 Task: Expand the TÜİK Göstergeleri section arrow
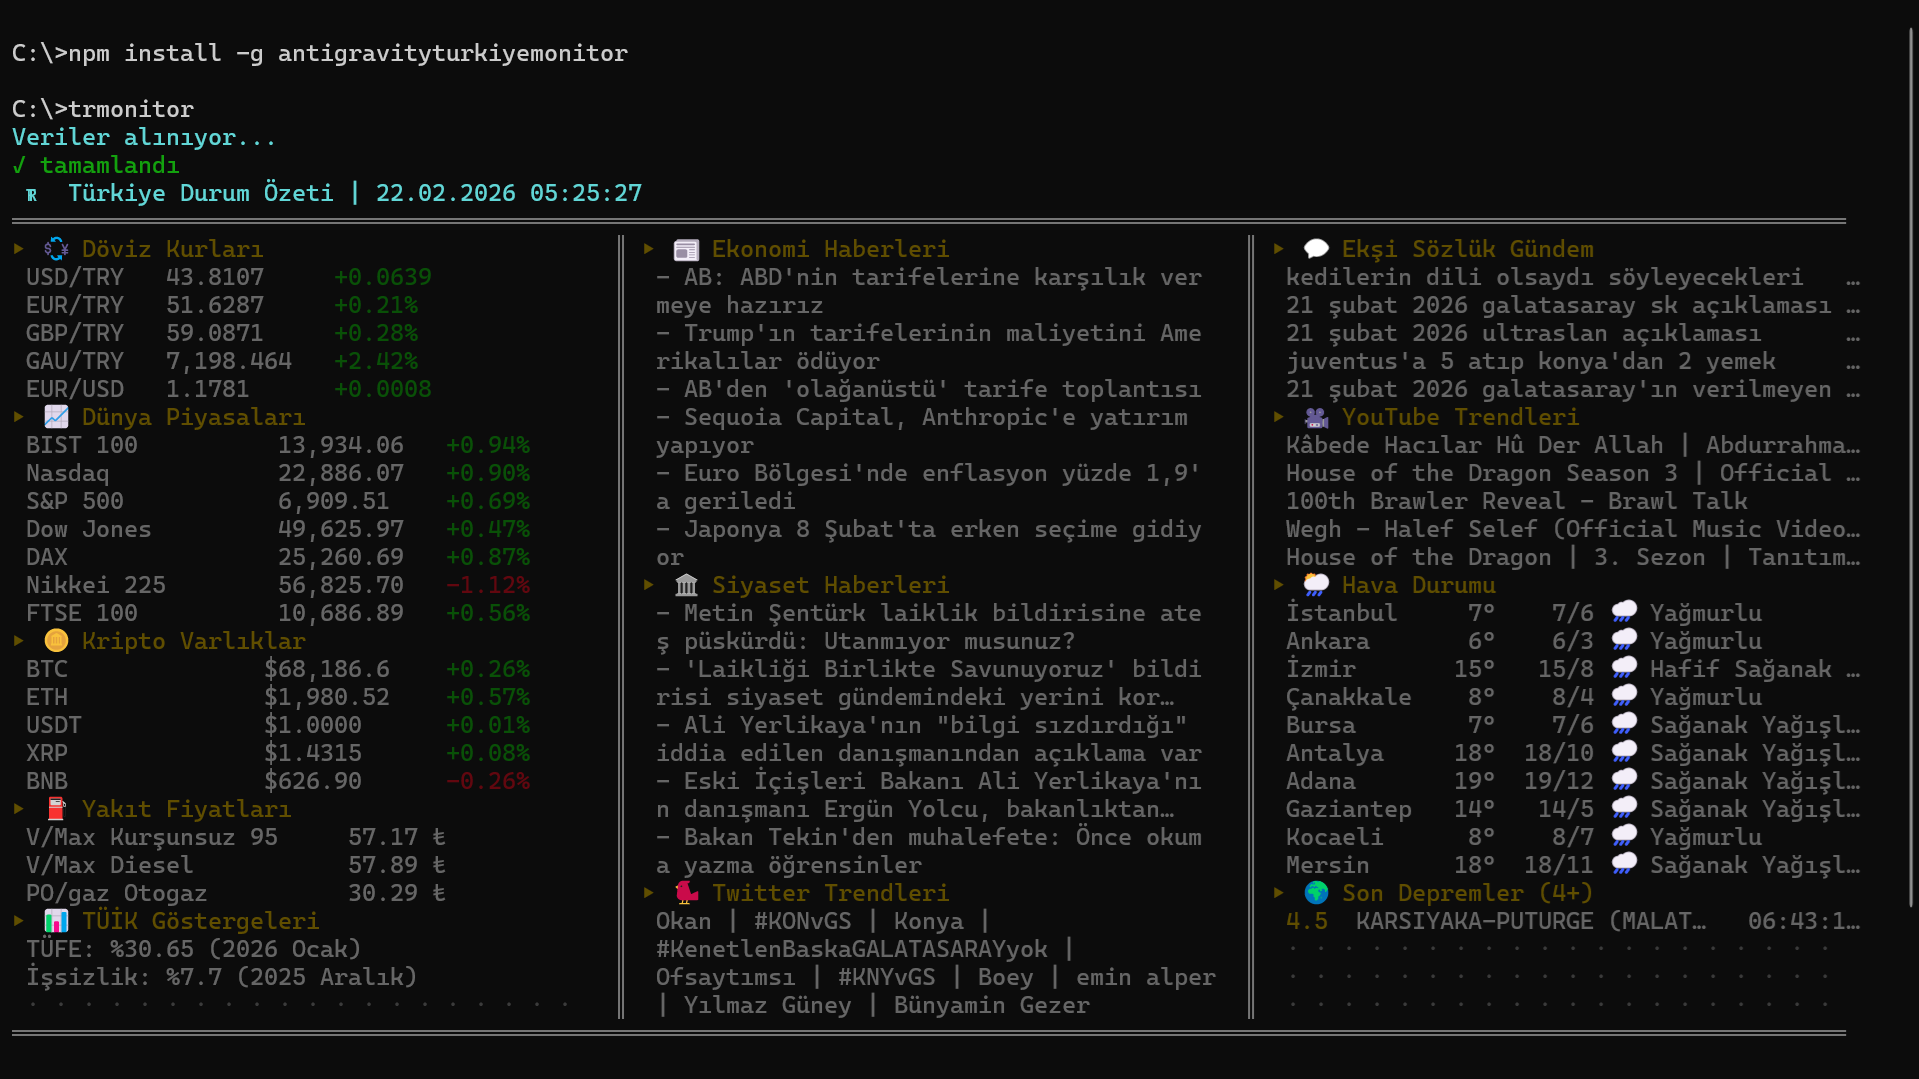tap(19, 920)
